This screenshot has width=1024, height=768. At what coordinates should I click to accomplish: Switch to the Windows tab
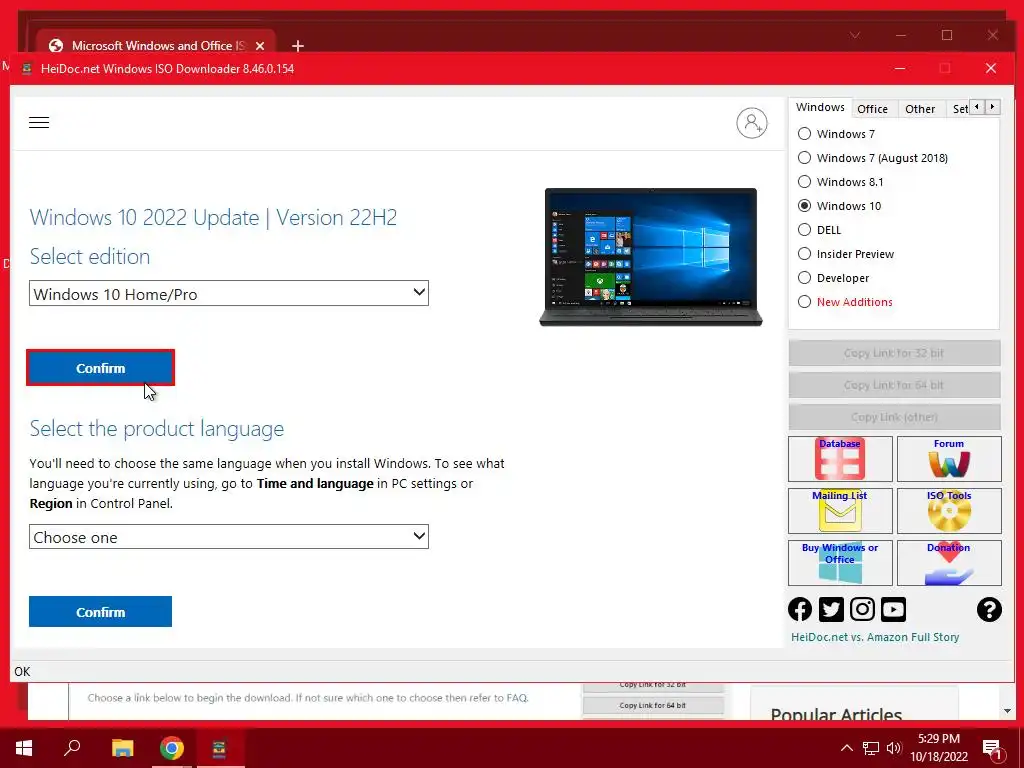point(820,108)
